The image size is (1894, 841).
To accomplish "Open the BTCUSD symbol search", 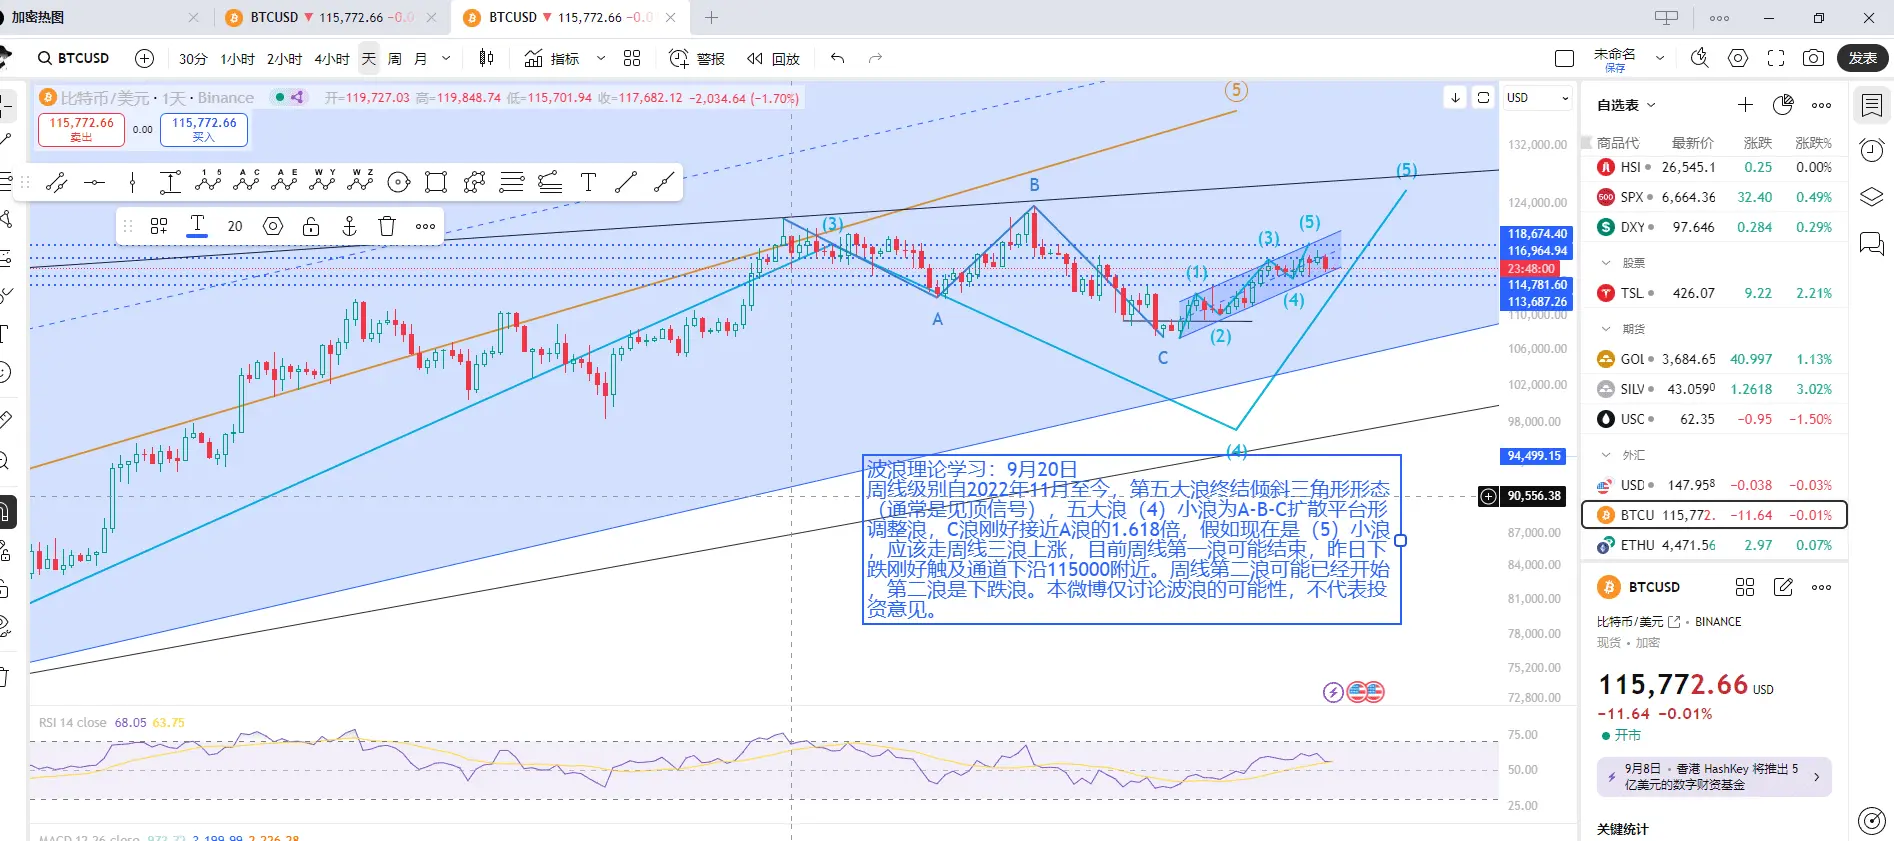I will click(x=74, y=58).
